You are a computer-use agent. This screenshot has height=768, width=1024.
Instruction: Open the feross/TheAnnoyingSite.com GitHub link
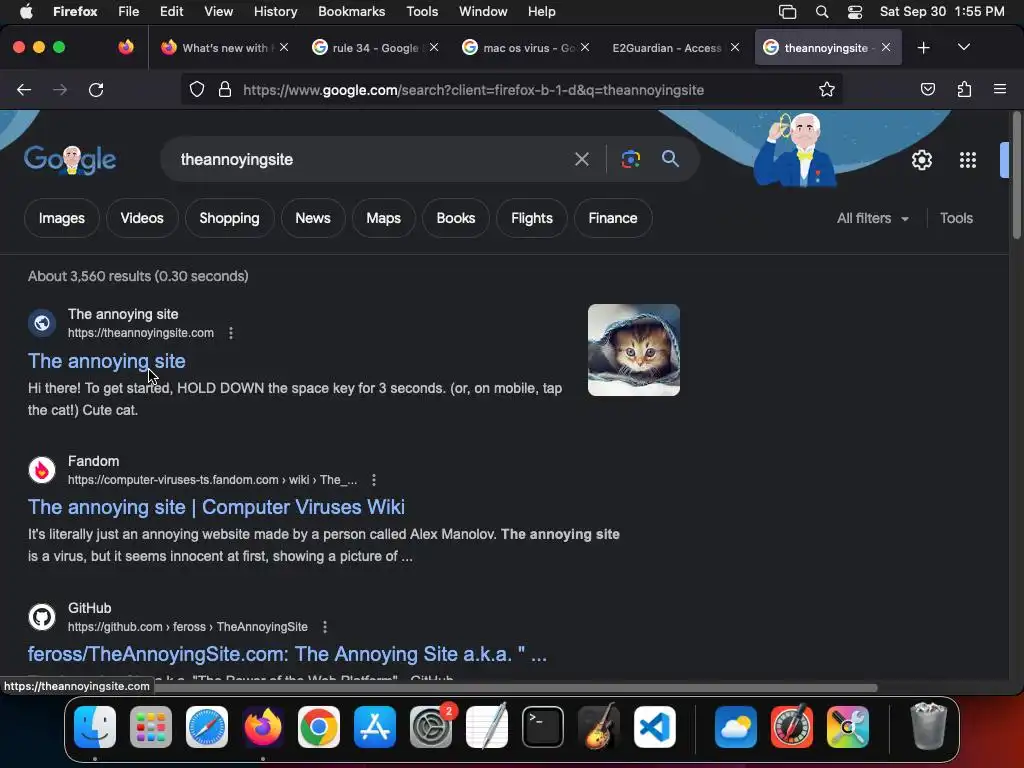pyautogui.click(x=287, y=654)
